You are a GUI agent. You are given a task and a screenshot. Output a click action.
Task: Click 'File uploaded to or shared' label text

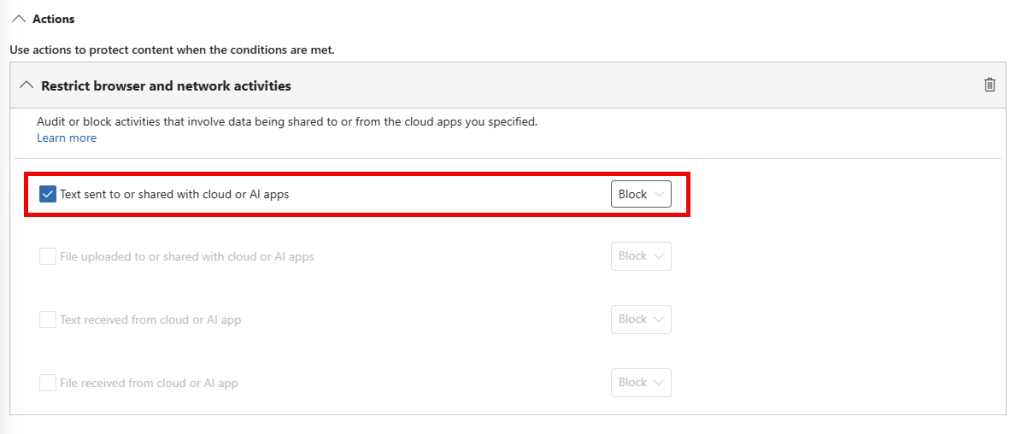tap(187, 257)
